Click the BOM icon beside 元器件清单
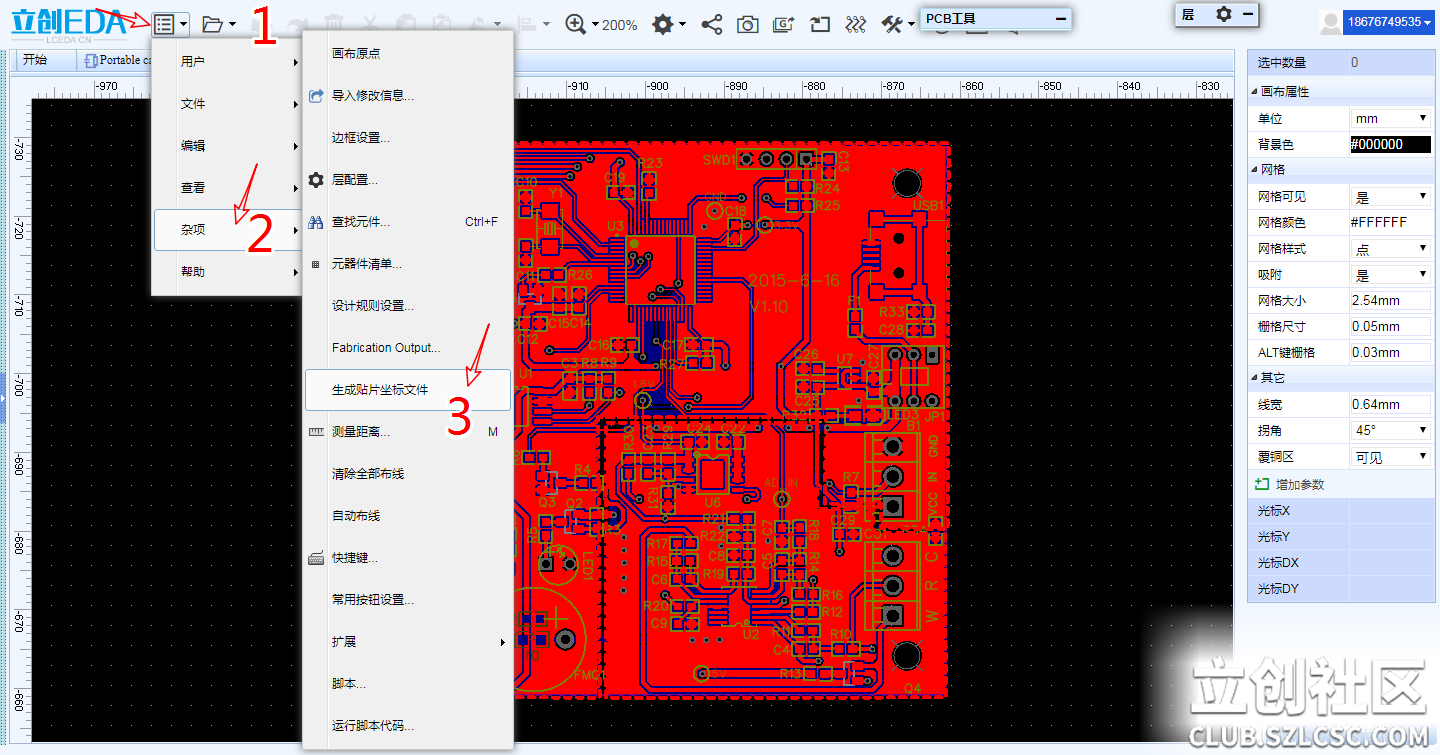 coord(316,264)
